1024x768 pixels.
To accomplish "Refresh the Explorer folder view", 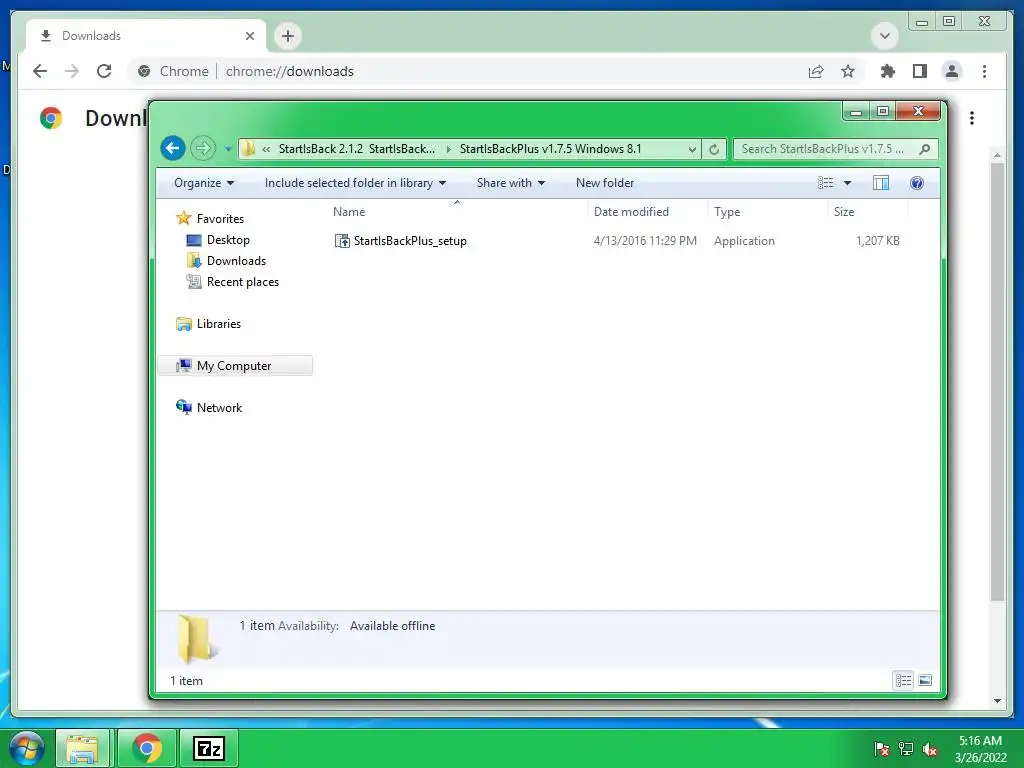I will click(x=714, y=149).
